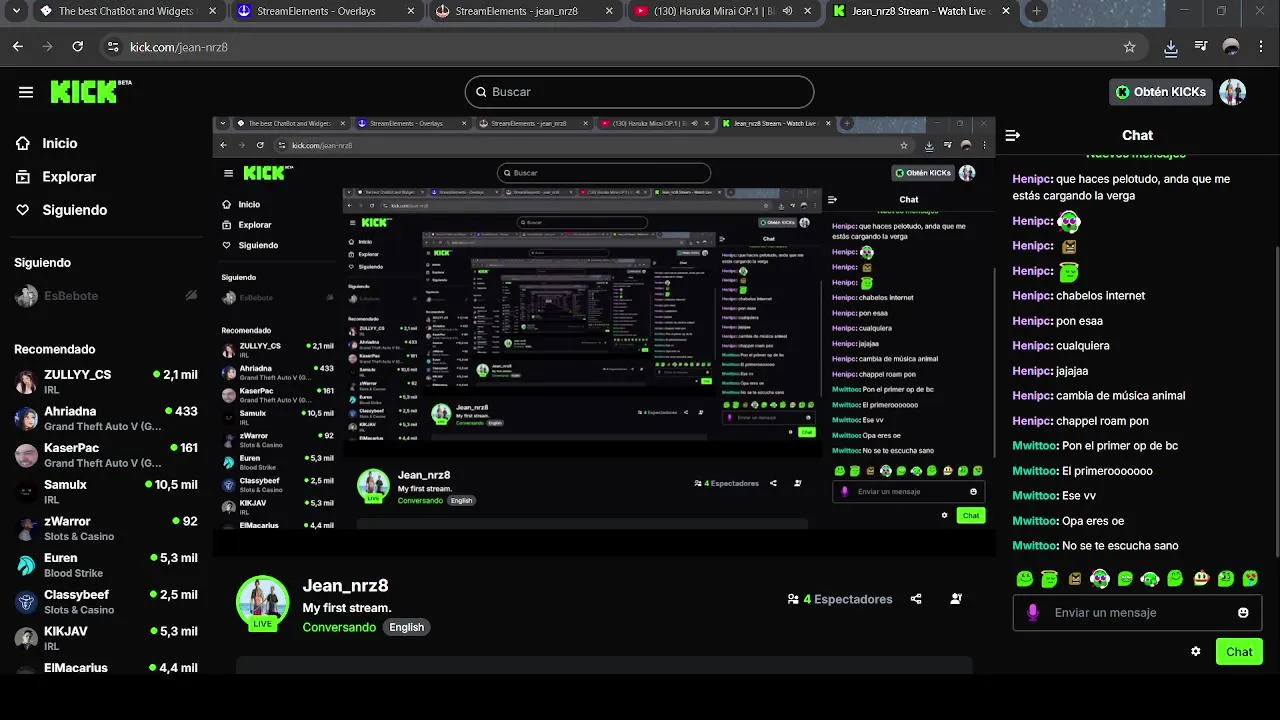Click the Explorar browse icon
This screenshot has width=1280, height=720.
(23, 177)
